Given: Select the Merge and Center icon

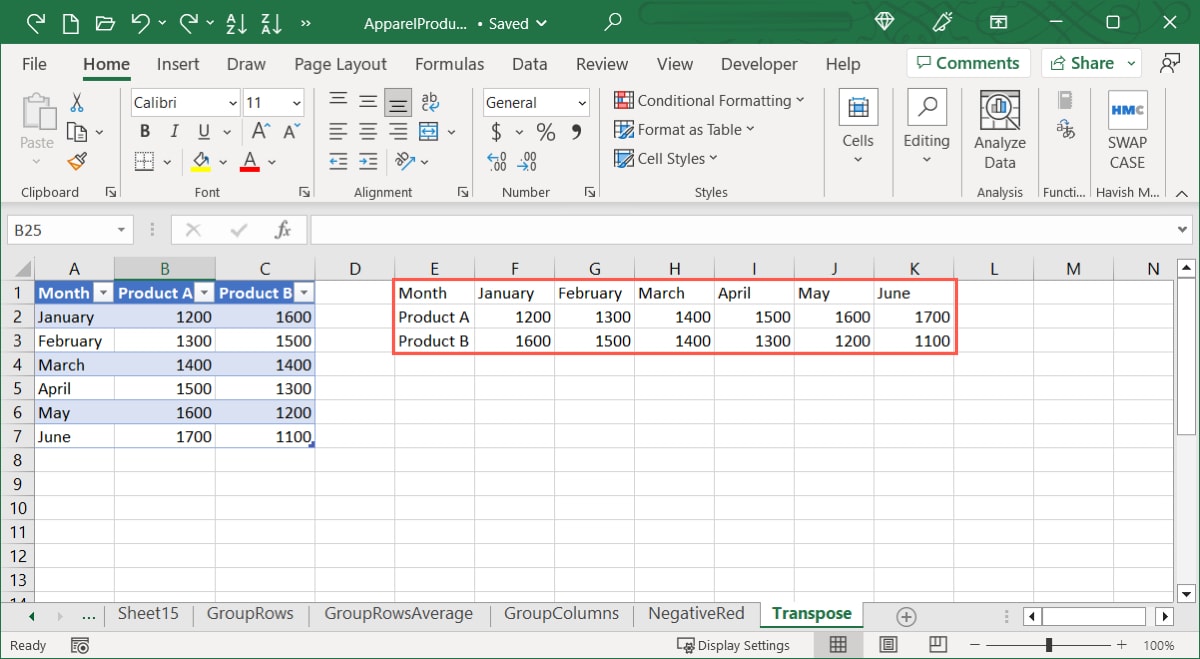Looking at the screenshot, I should (x=430, y=131).
